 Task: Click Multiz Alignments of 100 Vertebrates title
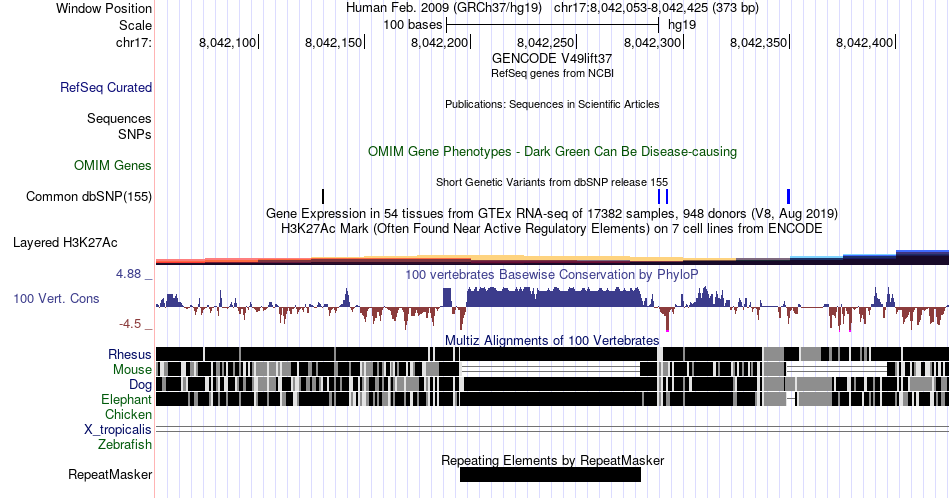[x=552, y=340]
